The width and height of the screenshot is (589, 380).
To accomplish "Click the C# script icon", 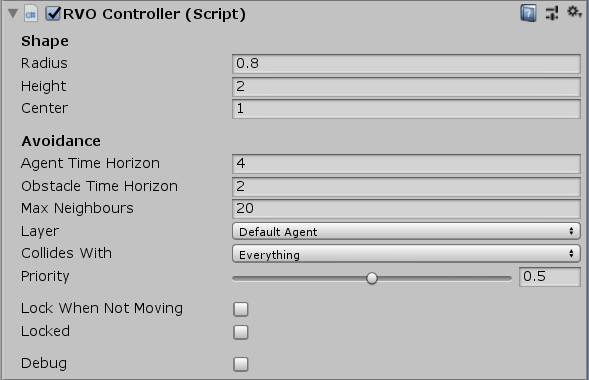I will tap(31, 14).
